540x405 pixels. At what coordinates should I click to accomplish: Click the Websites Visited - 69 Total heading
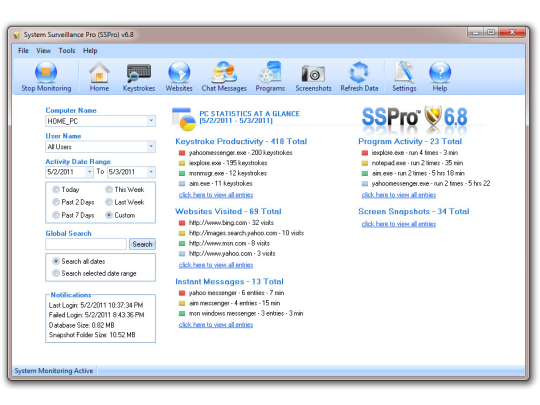click(228, 211)
